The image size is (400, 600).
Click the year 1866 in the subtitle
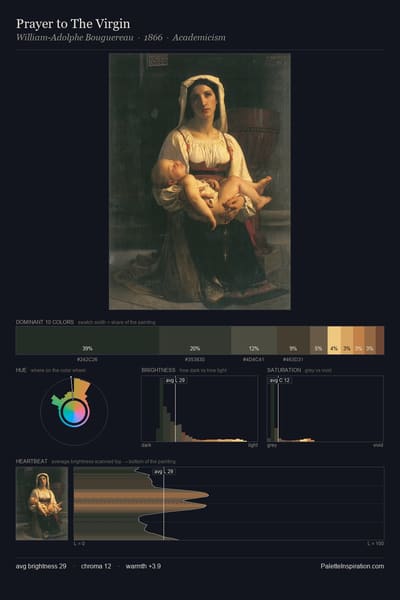pos(153,38)
